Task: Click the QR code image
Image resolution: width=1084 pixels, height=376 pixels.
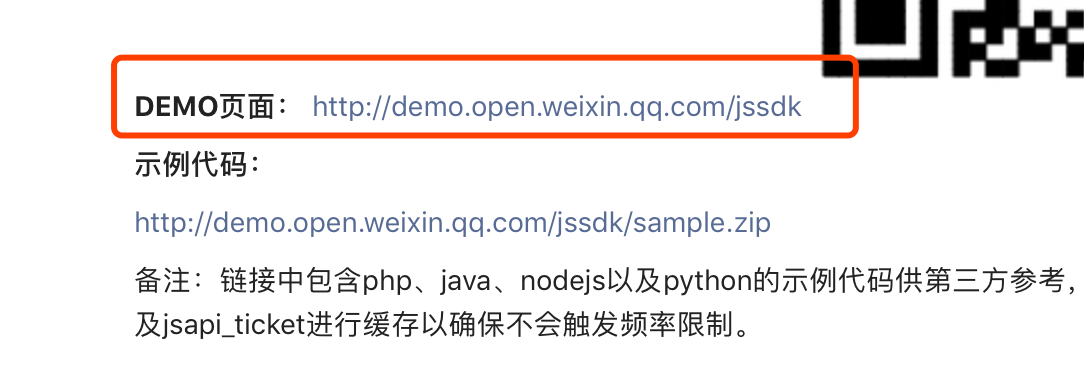Action: pyautogui.click(x=953, y=38)
